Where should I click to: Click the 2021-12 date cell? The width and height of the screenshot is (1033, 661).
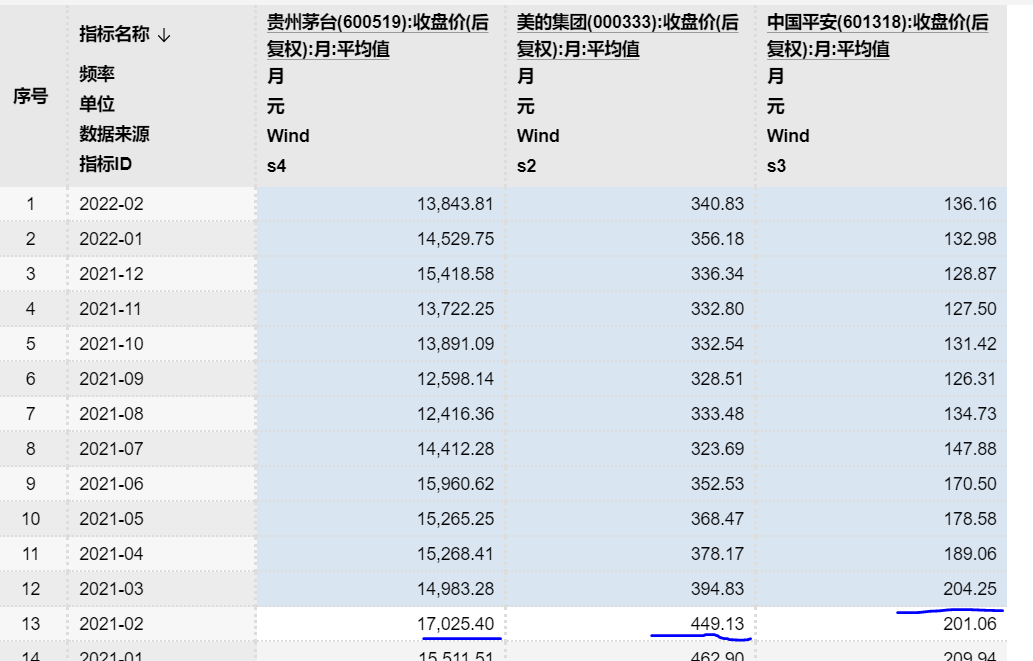(112, 274)
